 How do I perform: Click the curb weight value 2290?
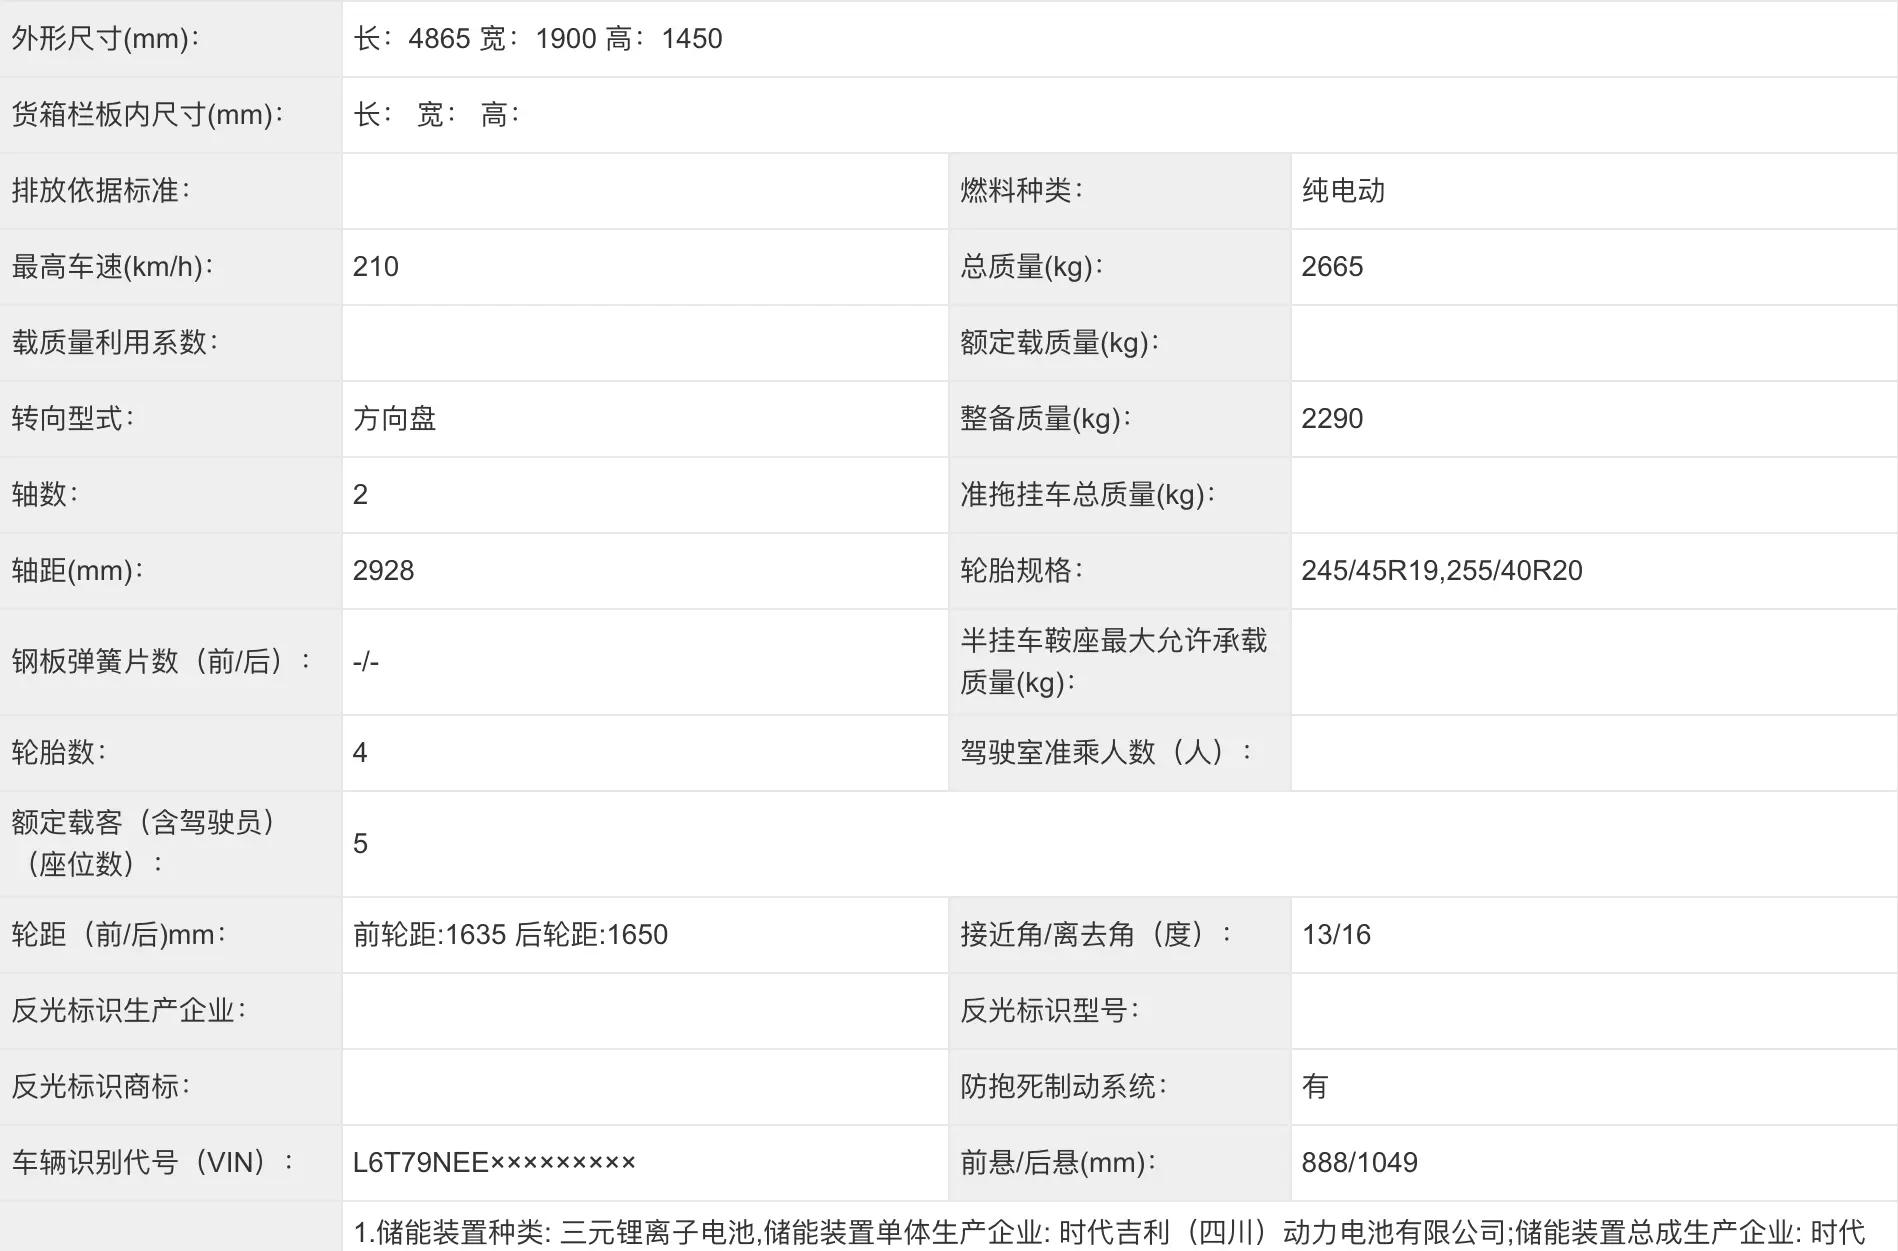tap(1332, 419)
